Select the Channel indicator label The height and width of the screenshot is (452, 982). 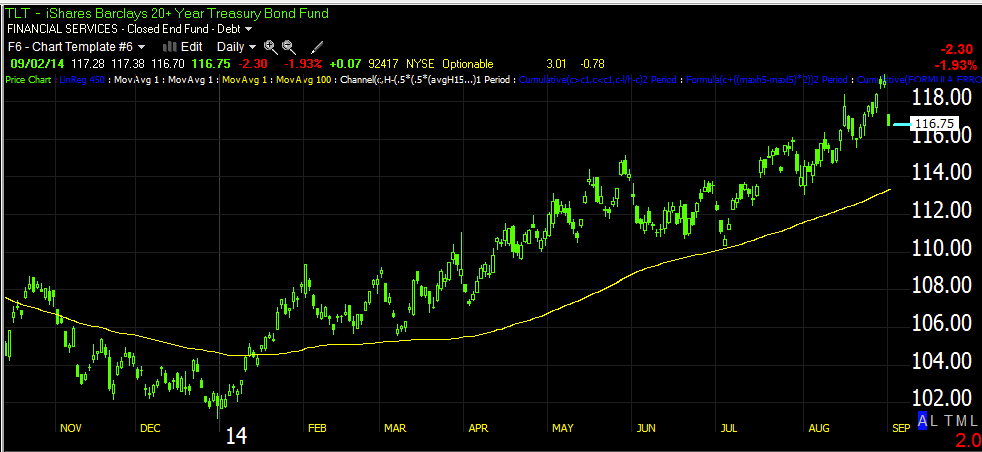point(425,80)
